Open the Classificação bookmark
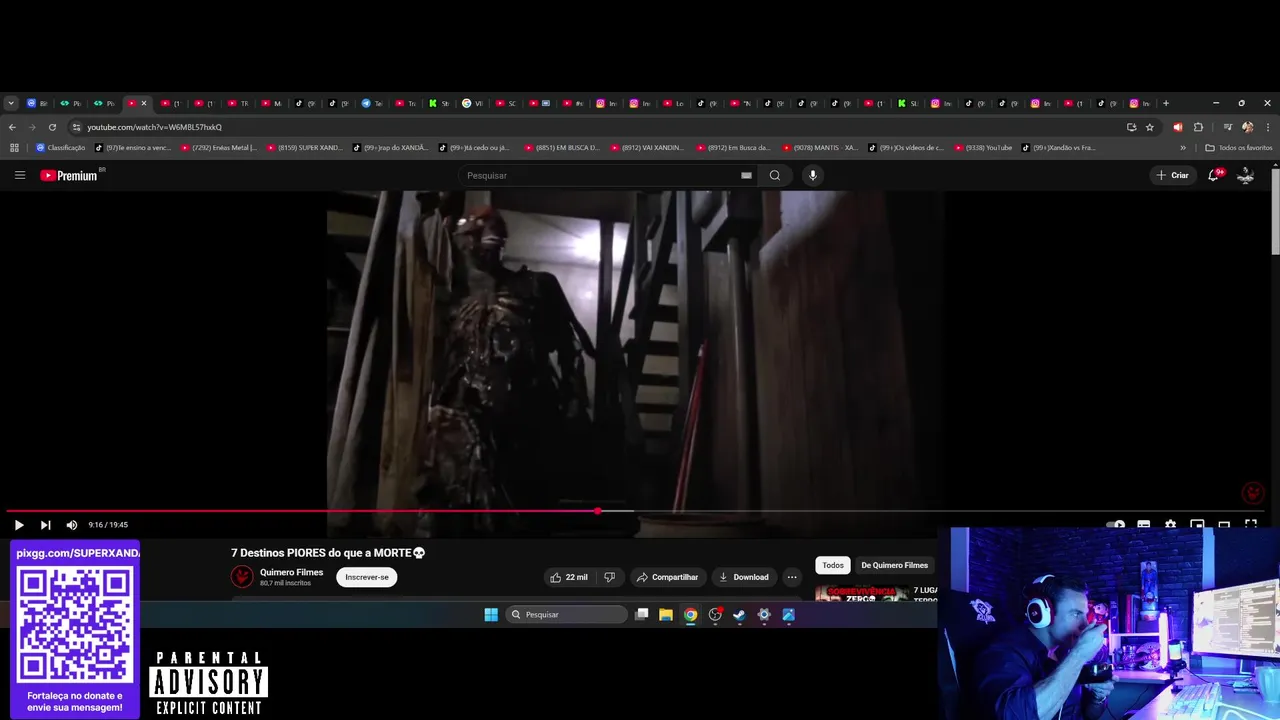 pyautogui.click(x=61, y=147)
